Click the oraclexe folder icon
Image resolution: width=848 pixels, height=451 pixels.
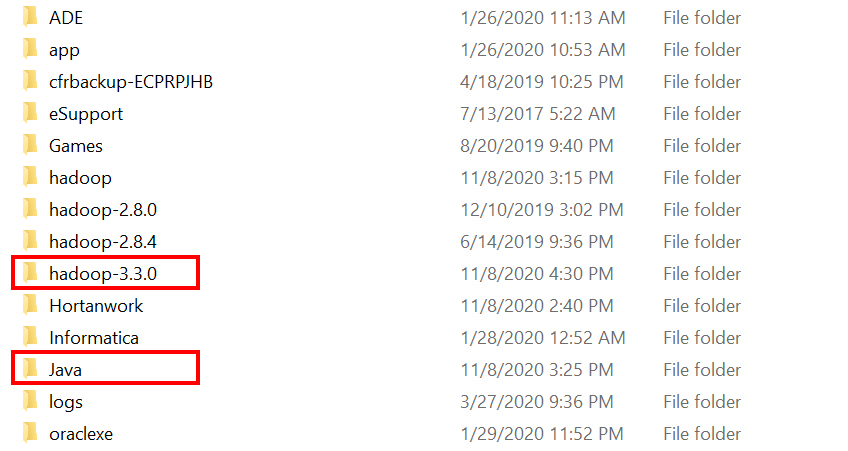coord(30,434)
